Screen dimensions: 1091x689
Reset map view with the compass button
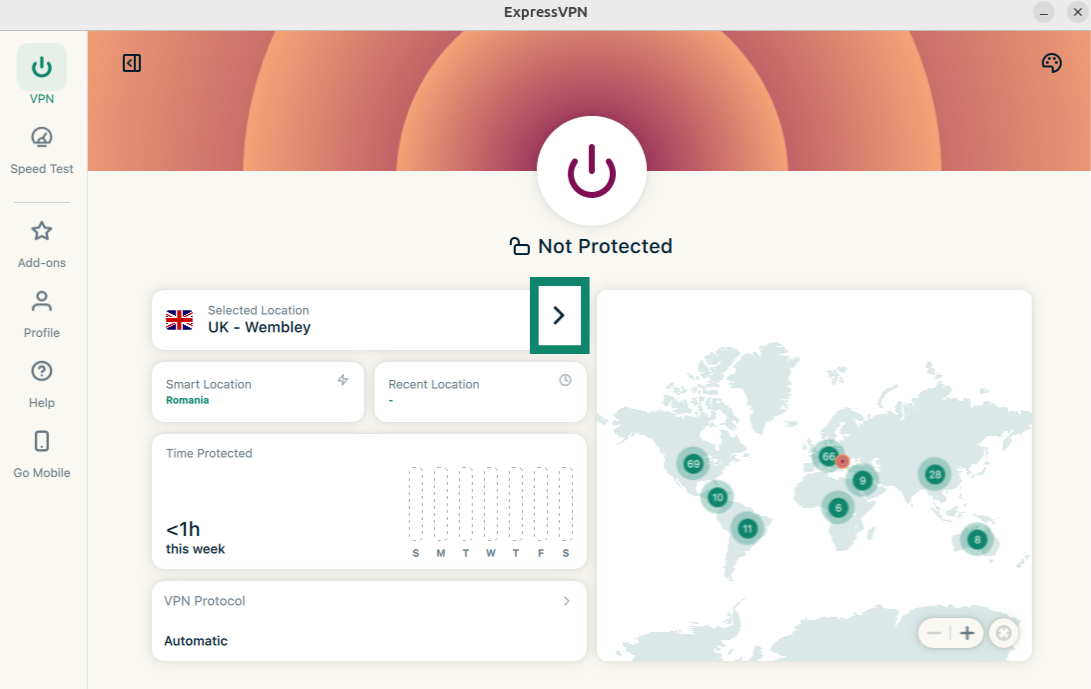click(x=1004, y=633)
